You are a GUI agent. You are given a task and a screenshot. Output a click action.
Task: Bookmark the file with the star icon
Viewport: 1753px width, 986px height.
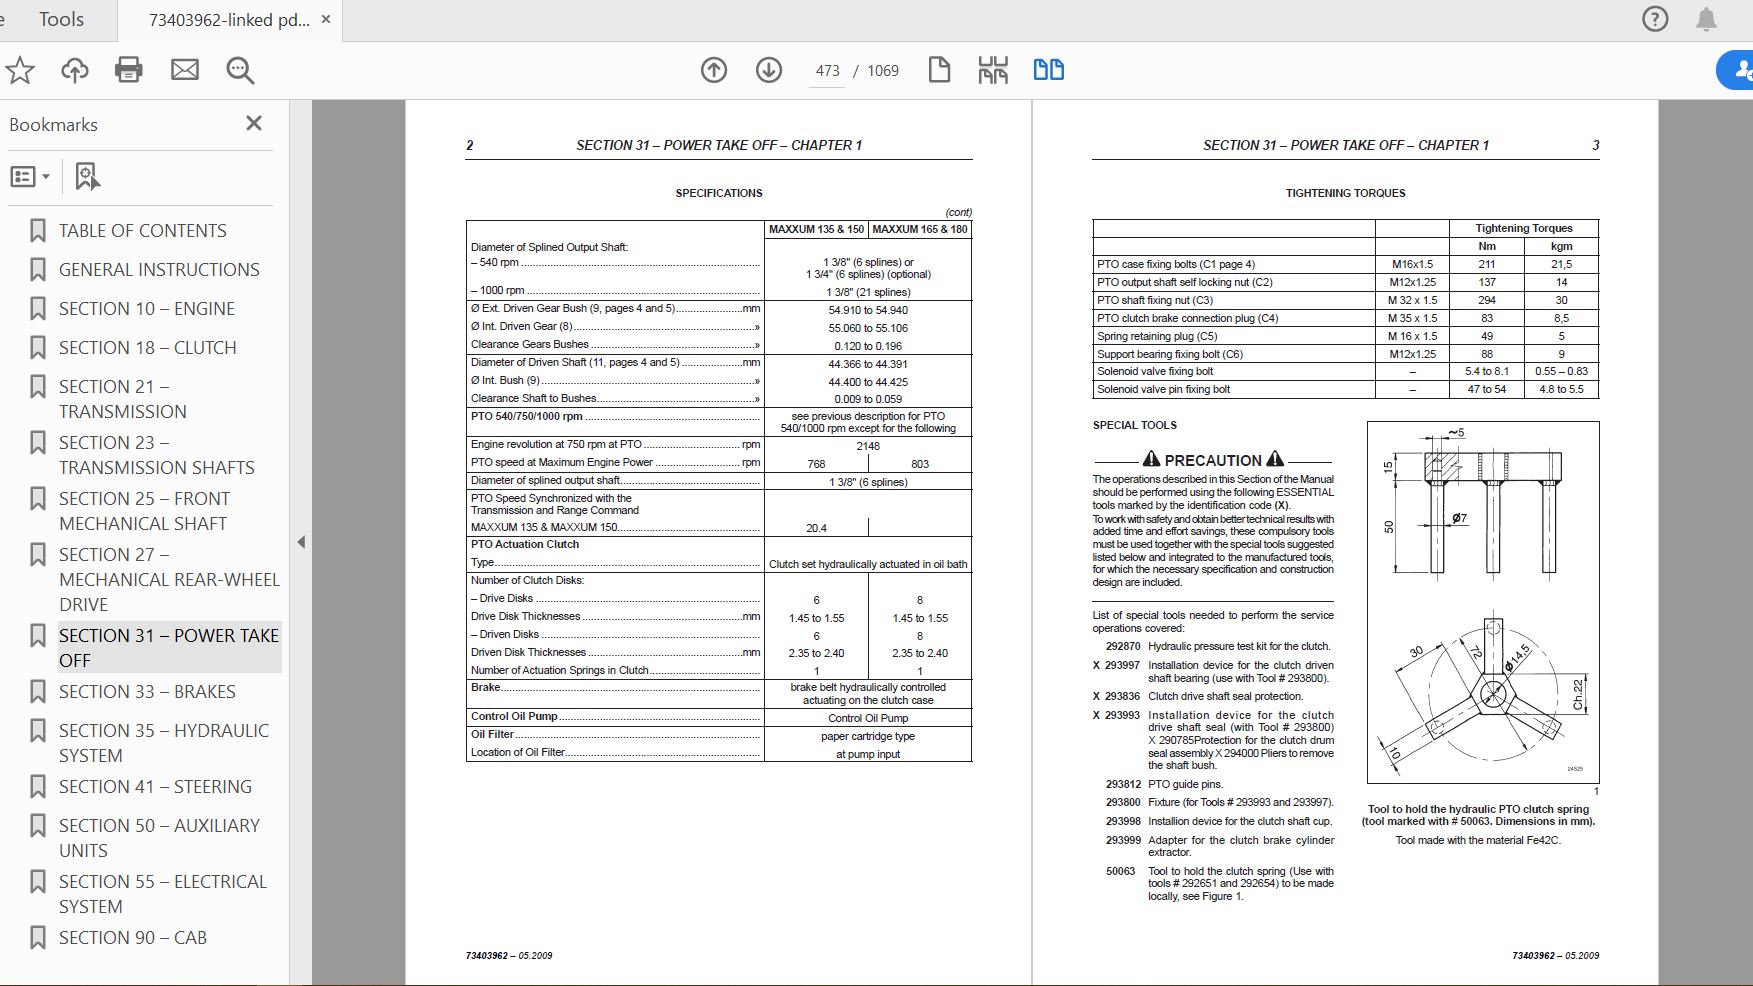tap(20, 70)
